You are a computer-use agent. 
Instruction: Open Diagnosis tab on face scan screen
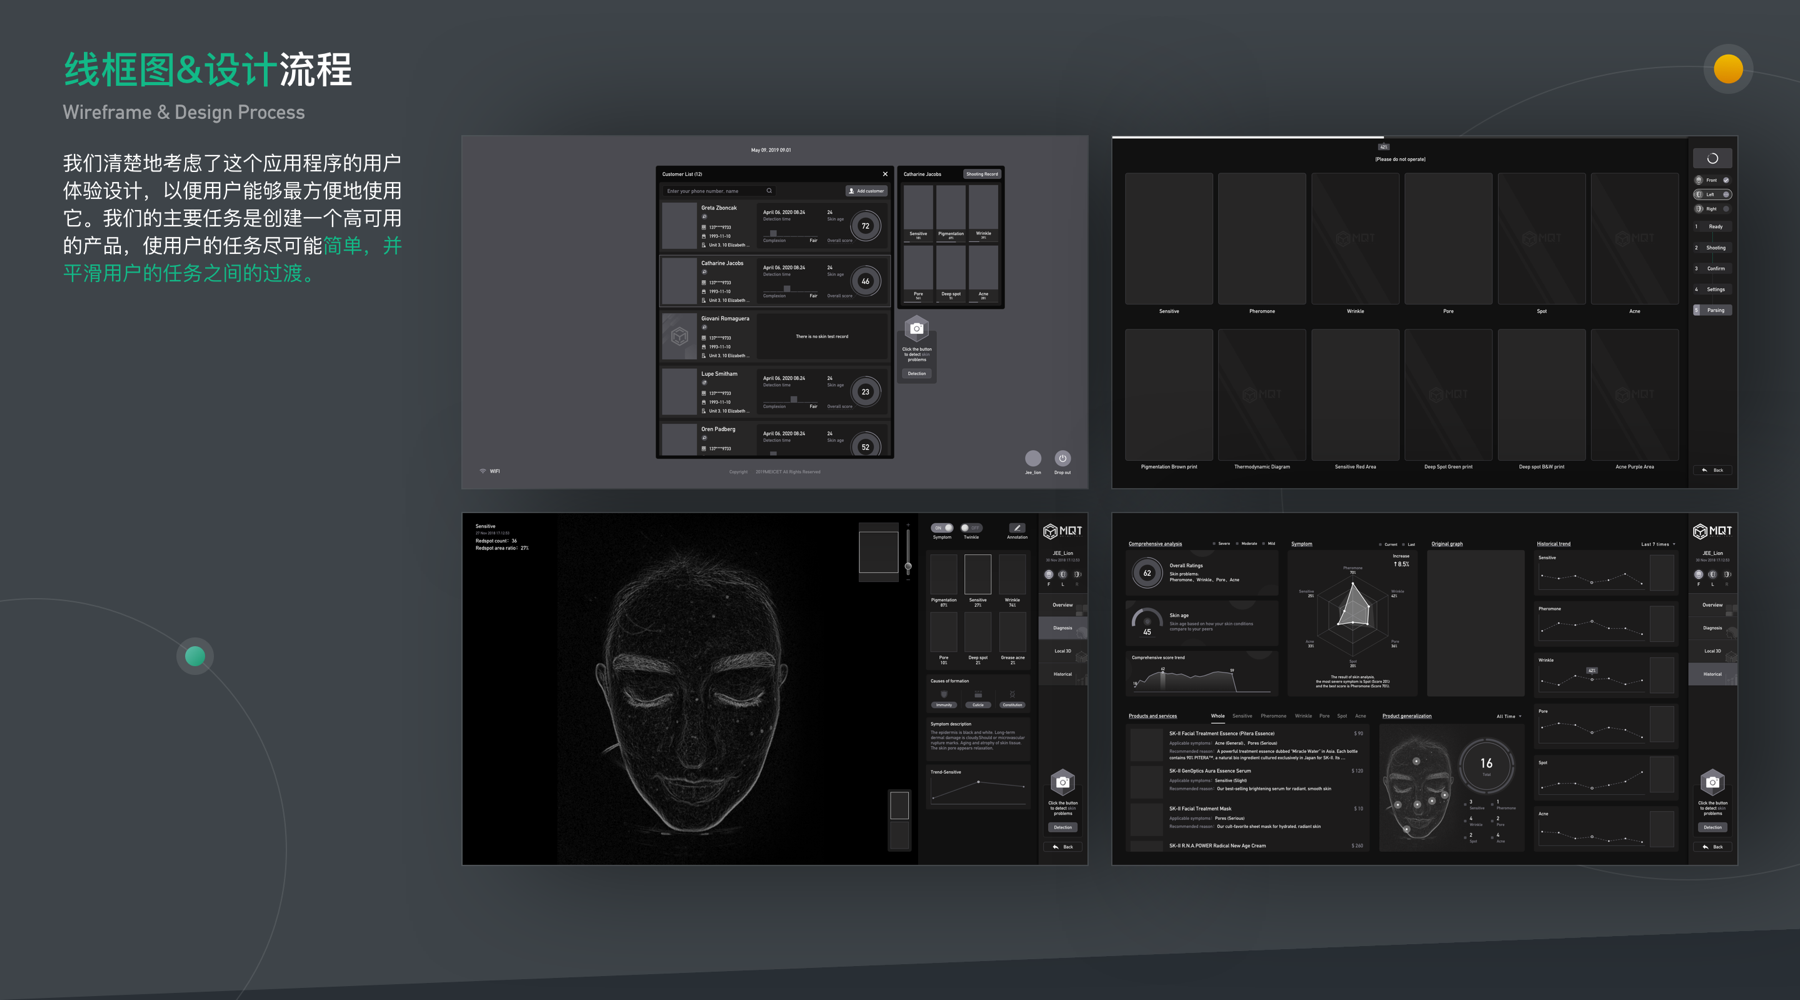[1063, 628]
